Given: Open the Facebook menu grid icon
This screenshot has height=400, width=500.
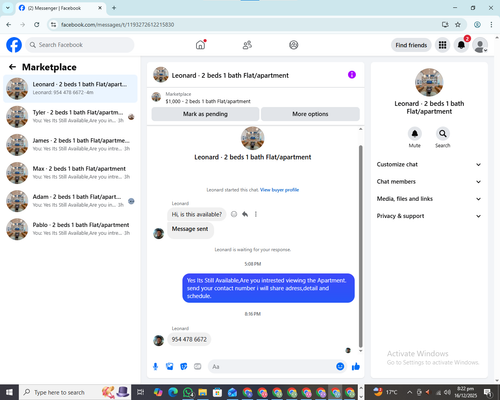Looking at the screenshot, I should 442,45.
